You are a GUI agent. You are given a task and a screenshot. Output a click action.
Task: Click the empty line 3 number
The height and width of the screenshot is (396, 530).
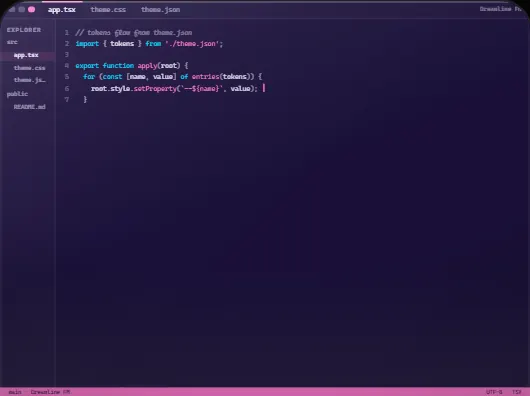pyautogui.click(x=67, y=55)
